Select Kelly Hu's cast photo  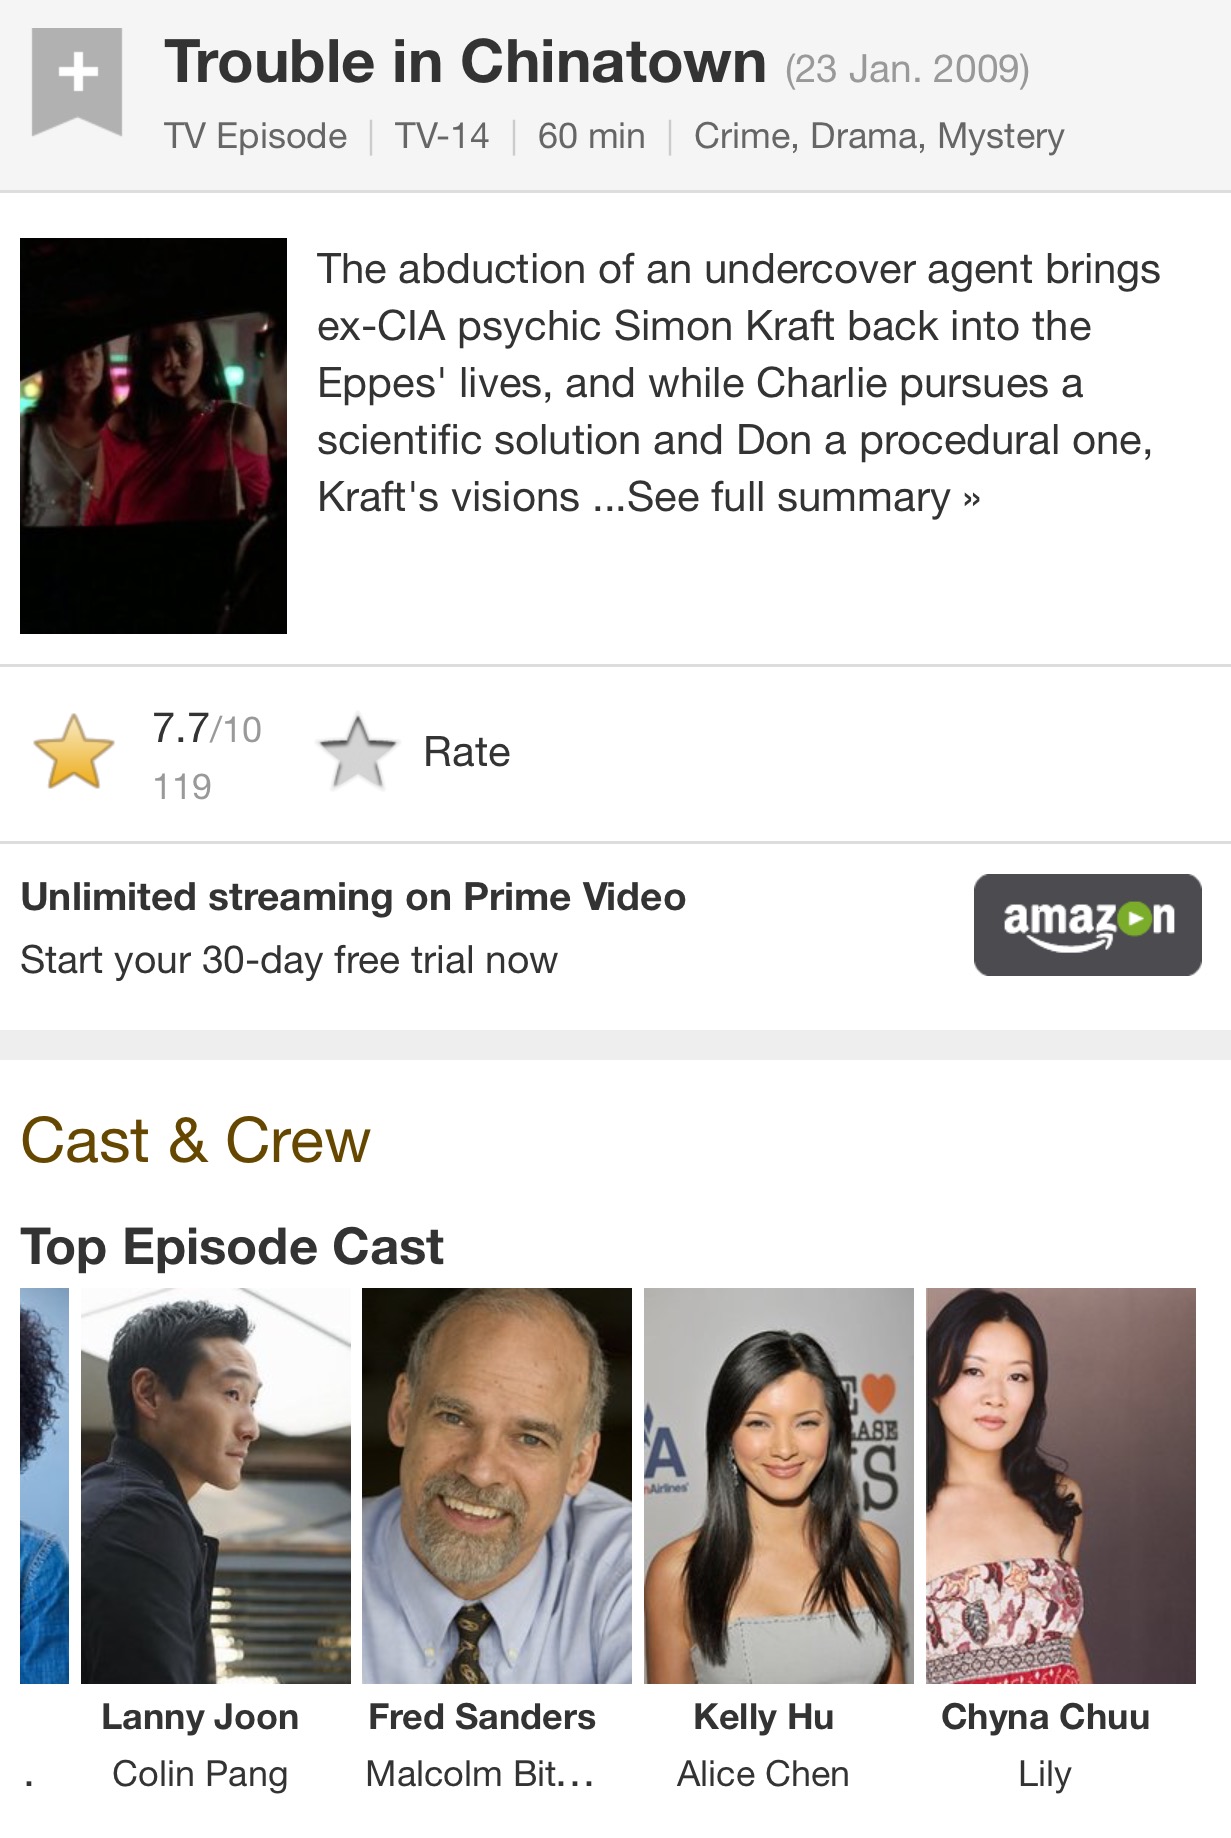778,1485
